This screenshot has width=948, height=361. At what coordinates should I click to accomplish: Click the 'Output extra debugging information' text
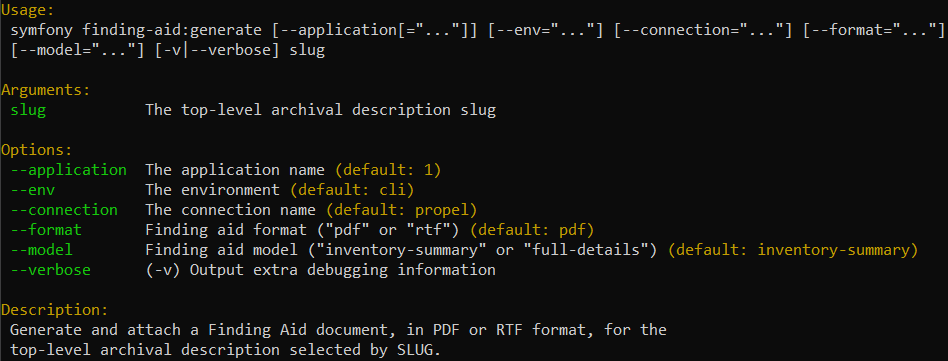[343, 270]
